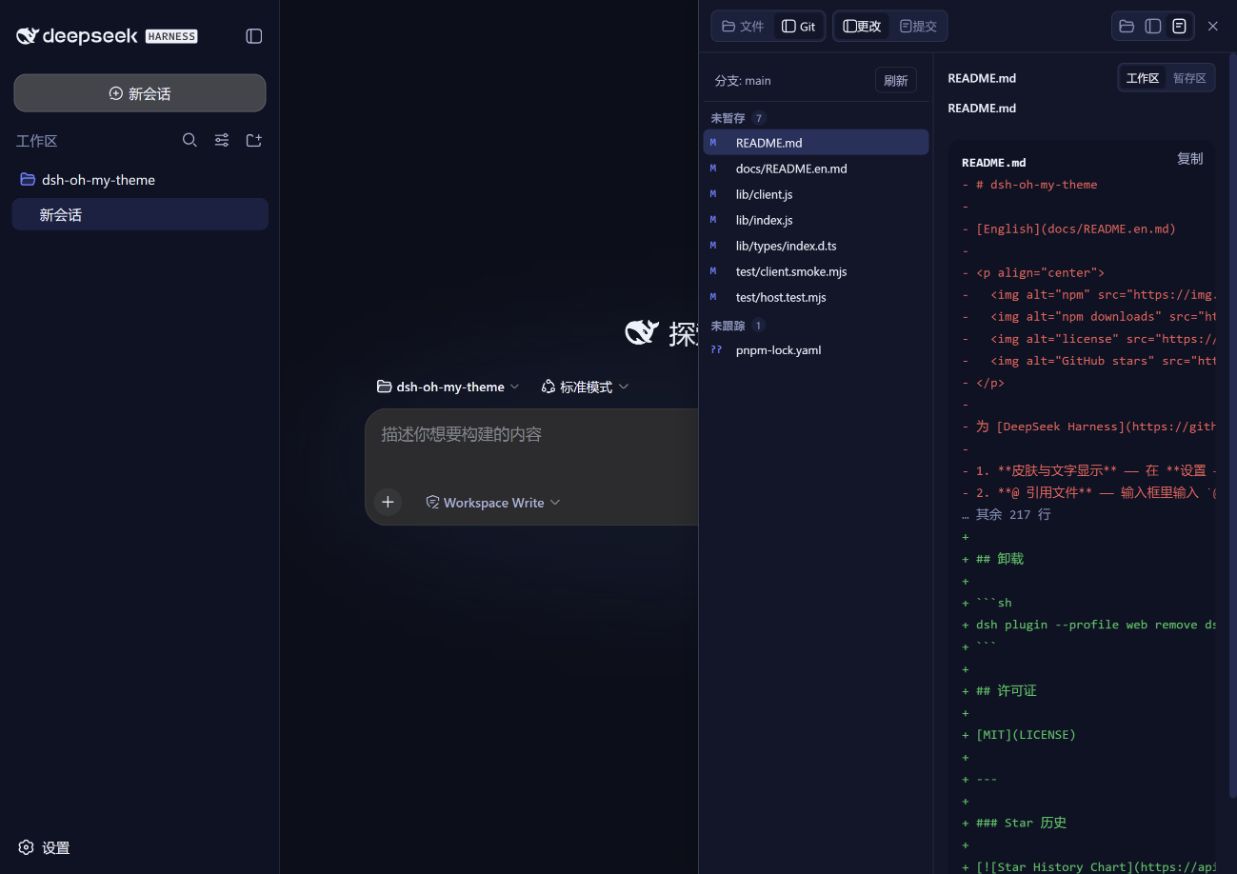The image size is (1237, 874).
Task: Switch to the 文件 tab
Action: (x=743, y=26)
